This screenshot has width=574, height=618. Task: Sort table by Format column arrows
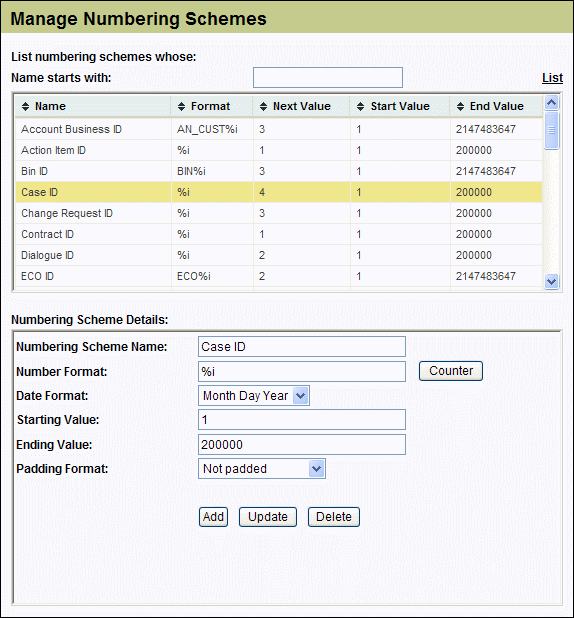[181, 106]
